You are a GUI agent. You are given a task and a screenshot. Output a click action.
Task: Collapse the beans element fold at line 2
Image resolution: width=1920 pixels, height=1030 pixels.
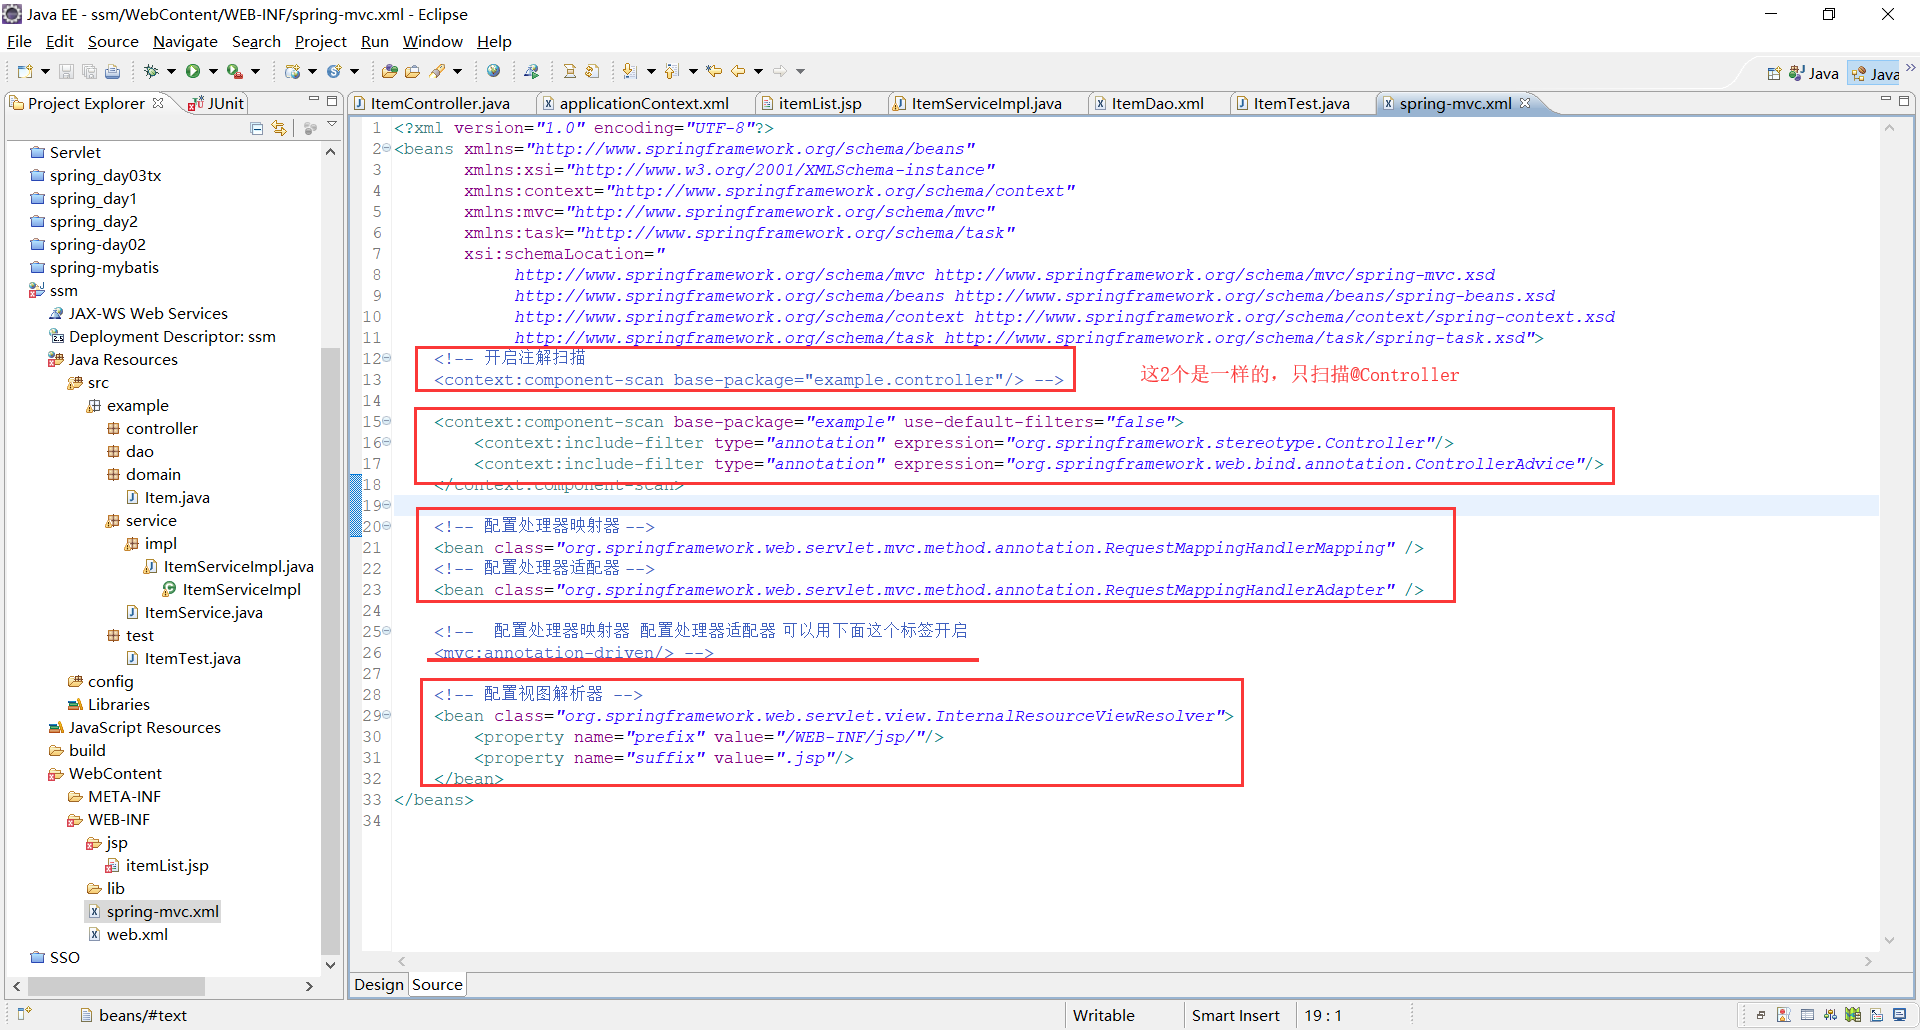click(387, 149)
